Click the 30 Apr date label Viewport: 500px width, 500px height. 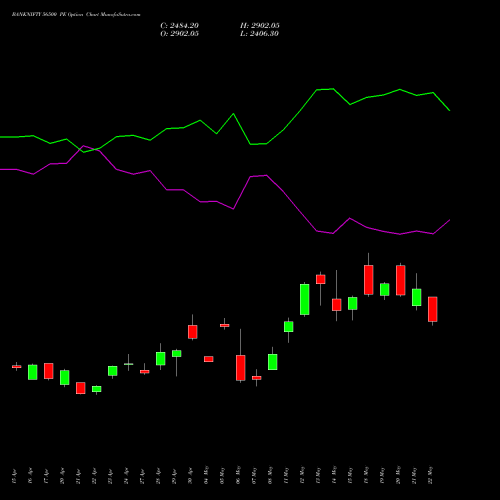tap(190, 476)
